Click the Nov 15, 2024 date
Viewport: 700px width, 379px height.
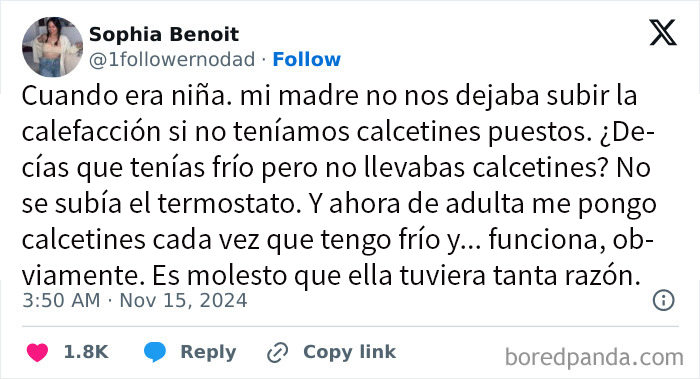(x=183, y=300)
